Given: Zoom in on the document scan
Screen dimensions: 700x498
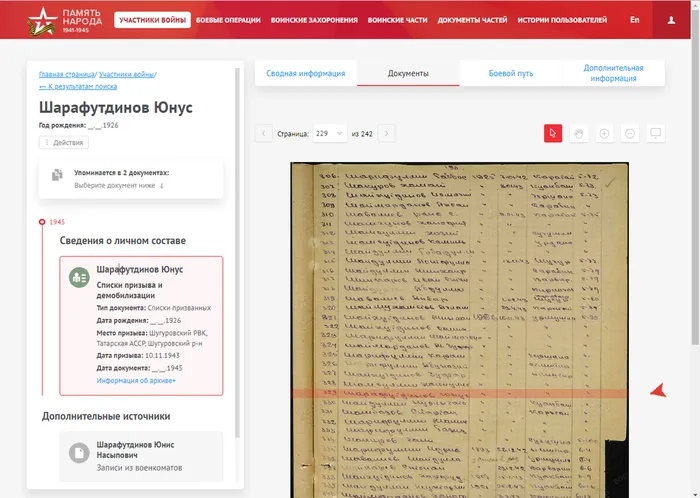Looking at the screenshot, I should point(604,133).
